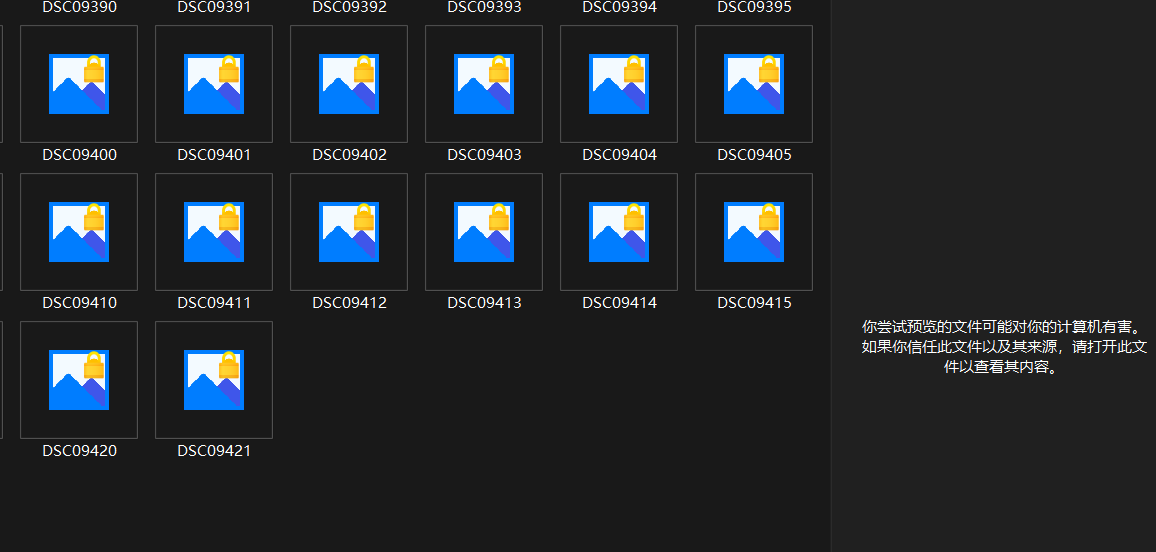Click the name text DSC09411
This screenshot has height=552, width=1156.
click(215, 303)
